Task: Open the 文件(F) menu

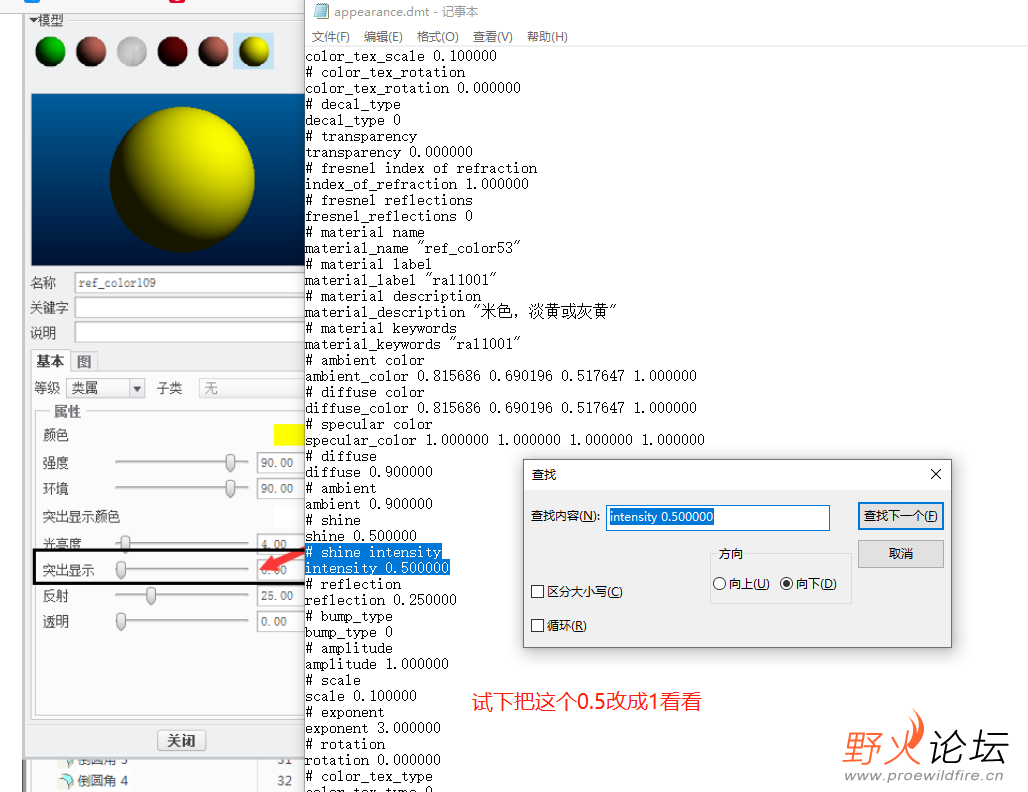Action: (330, 37)
